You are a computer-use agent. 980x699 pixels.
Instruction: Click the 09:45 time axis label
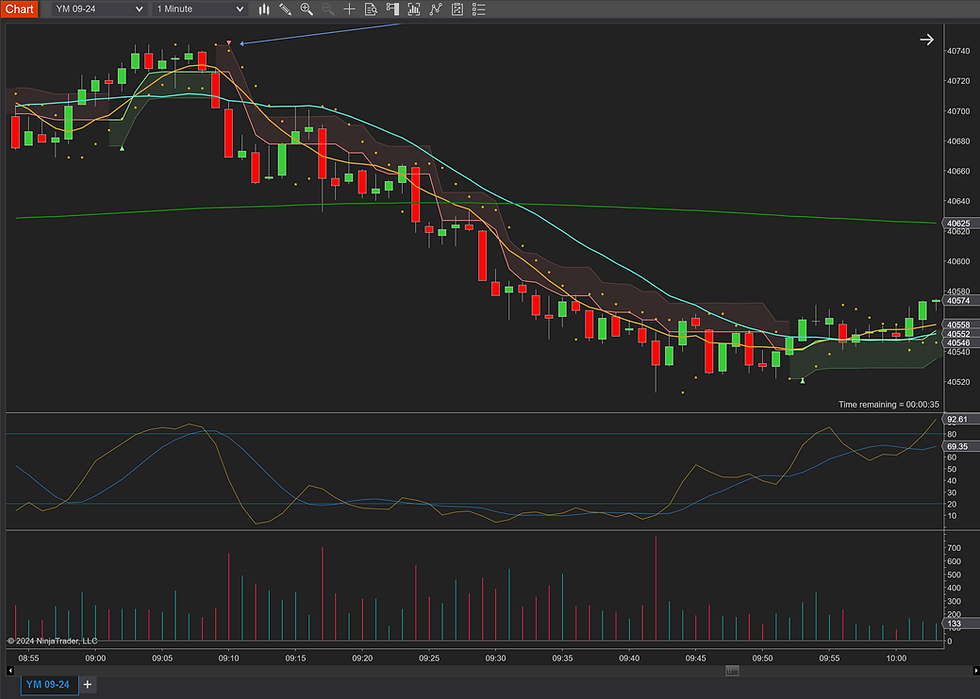click(696, 658)
